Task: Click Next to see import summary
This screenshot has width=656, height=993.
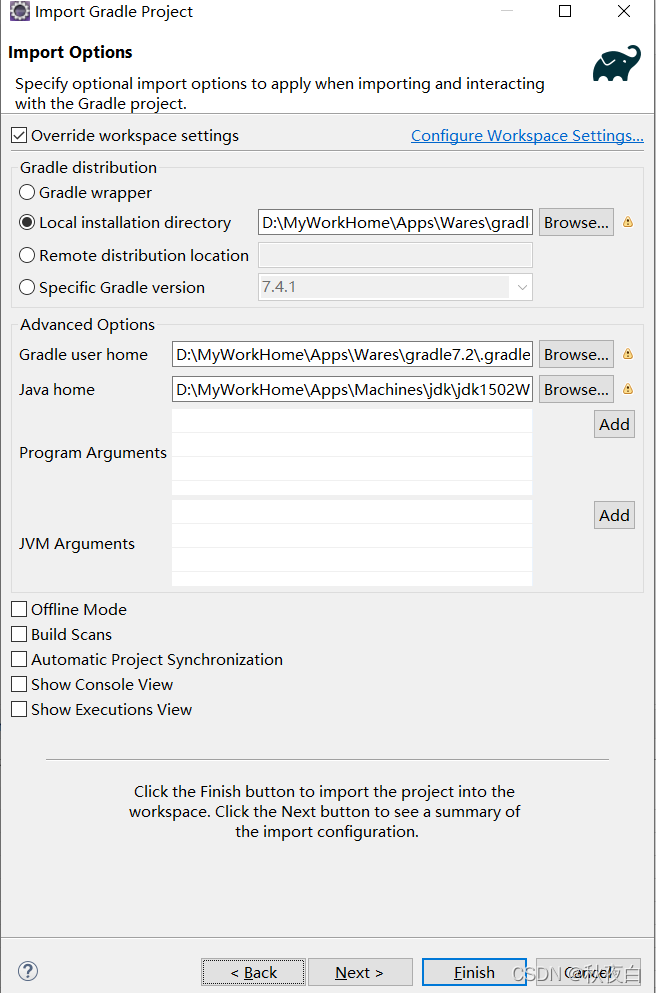Action: 360,972
